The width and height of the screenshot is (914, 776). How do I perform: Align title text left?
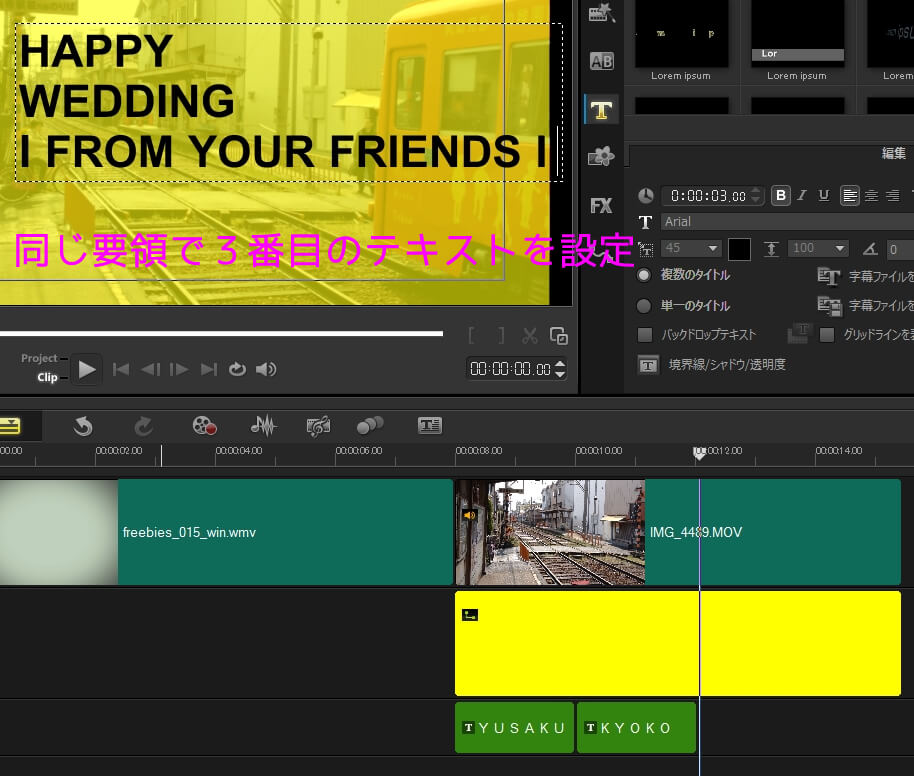coord(849,196)
